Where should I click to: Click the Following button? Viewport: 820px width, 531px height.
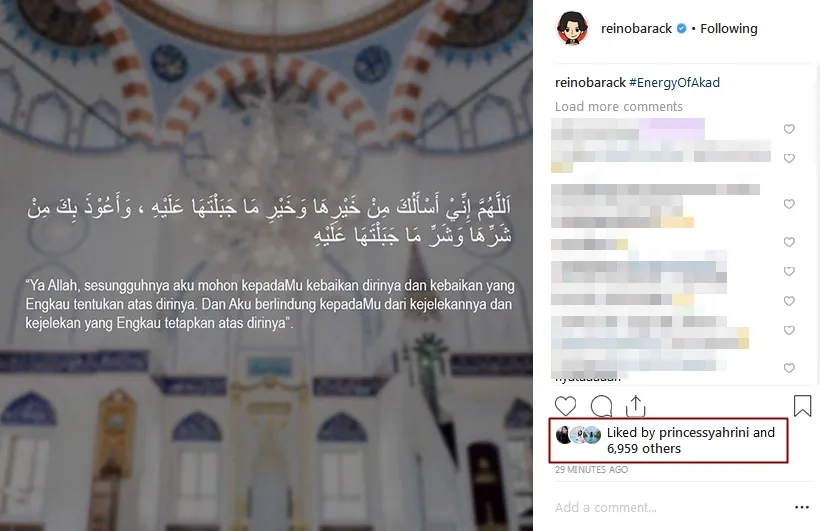[728, 29]
